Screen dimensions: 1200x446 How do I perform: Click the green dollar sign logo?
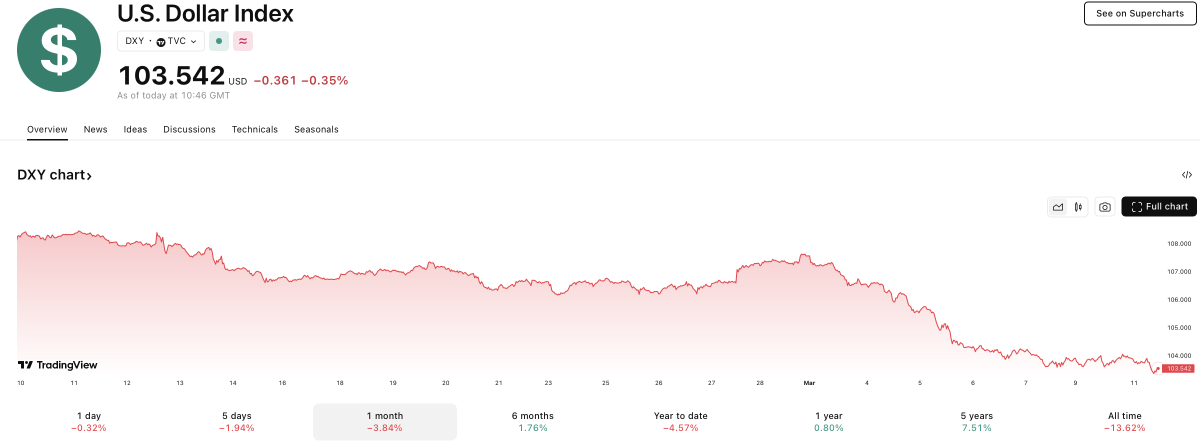(58, 50)
